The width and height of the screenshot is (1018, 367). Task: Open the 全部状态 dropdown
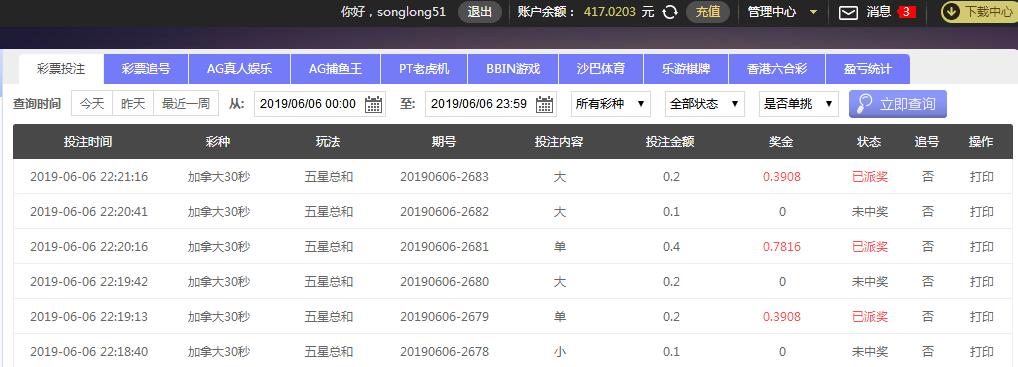[x=704, y=104]
